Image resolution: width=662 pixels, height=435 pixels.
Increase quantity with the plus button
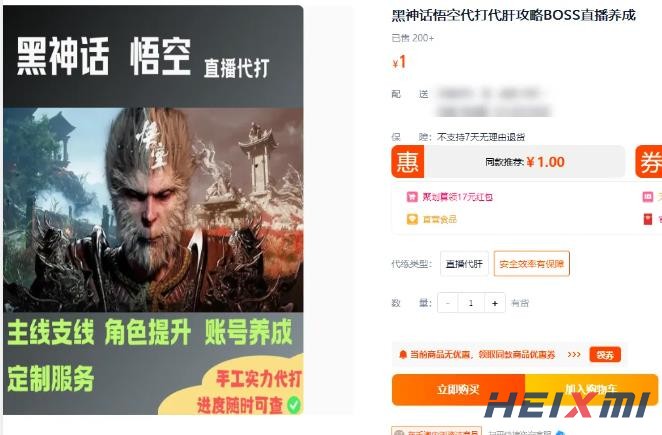[x=495, y=303]
